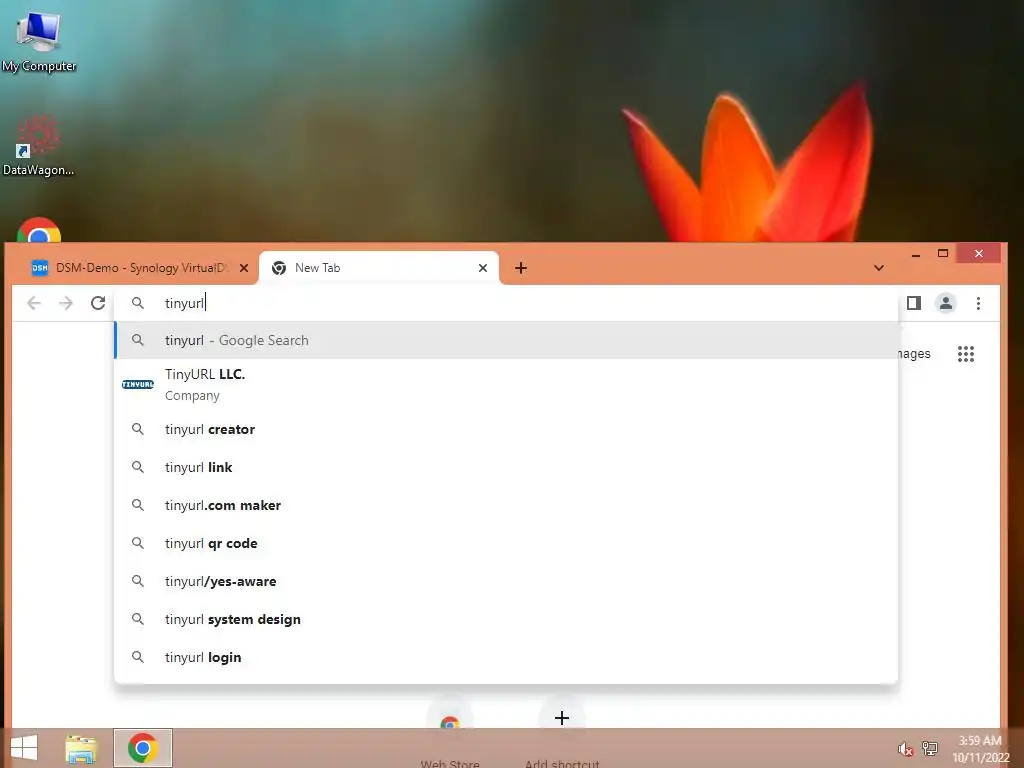1024x768 pixels.
Task: Open the Web Store shortcut
Action: [x=450, y=722]
